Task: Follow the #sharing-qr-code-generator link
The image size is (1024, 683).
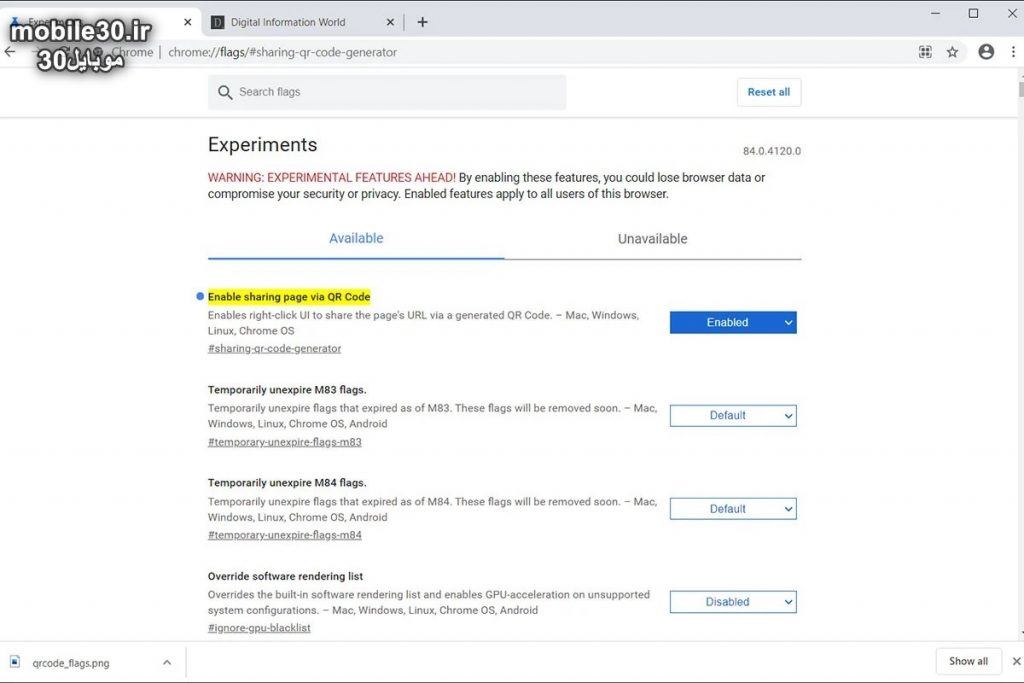Action: [274, 349]
